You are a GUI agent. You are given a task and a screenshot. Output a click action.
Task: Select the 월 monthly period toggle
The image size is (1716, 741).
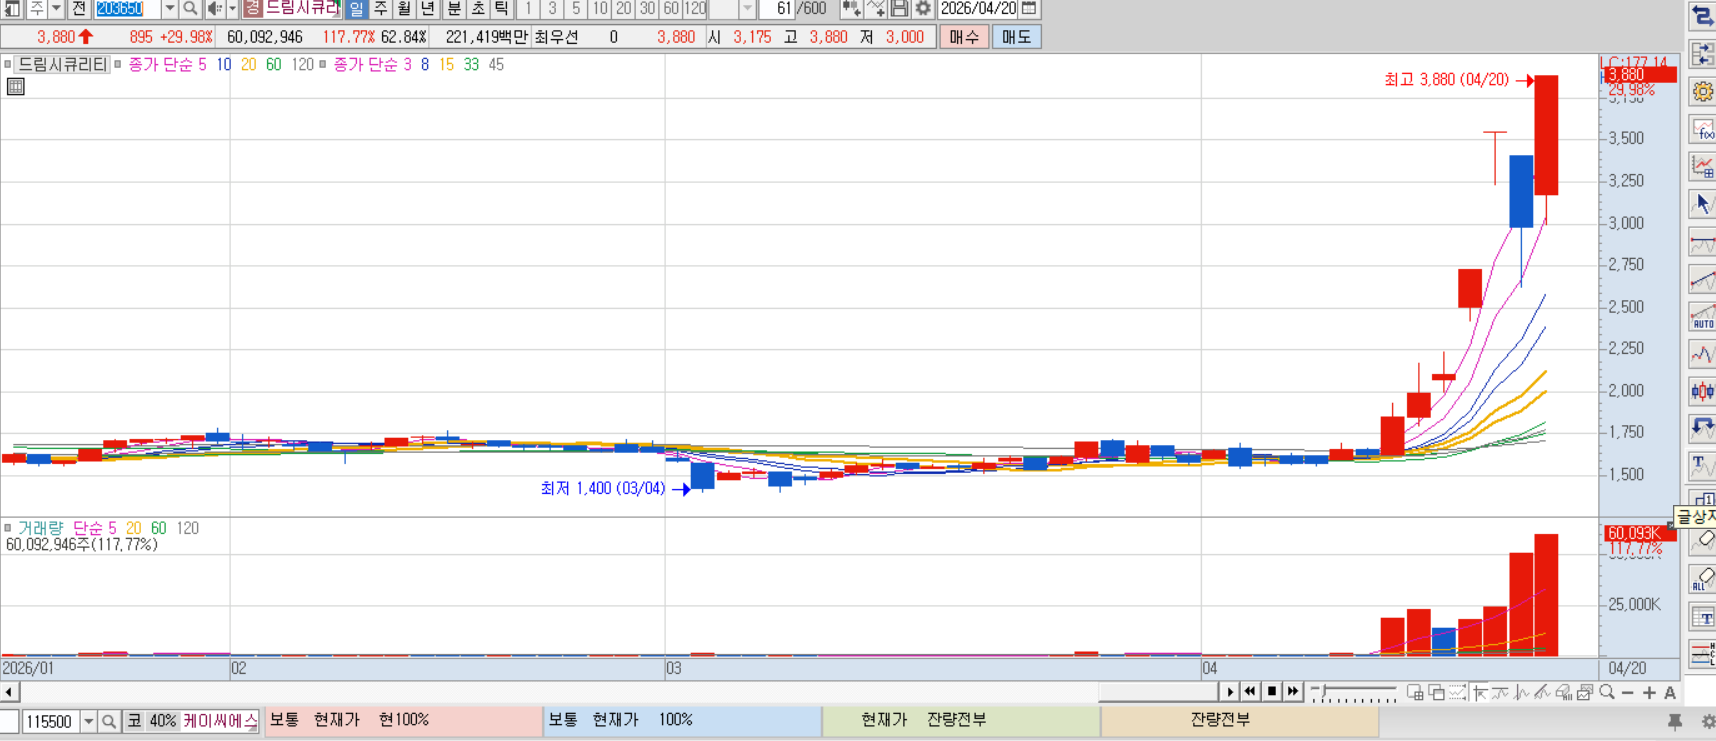405,9
